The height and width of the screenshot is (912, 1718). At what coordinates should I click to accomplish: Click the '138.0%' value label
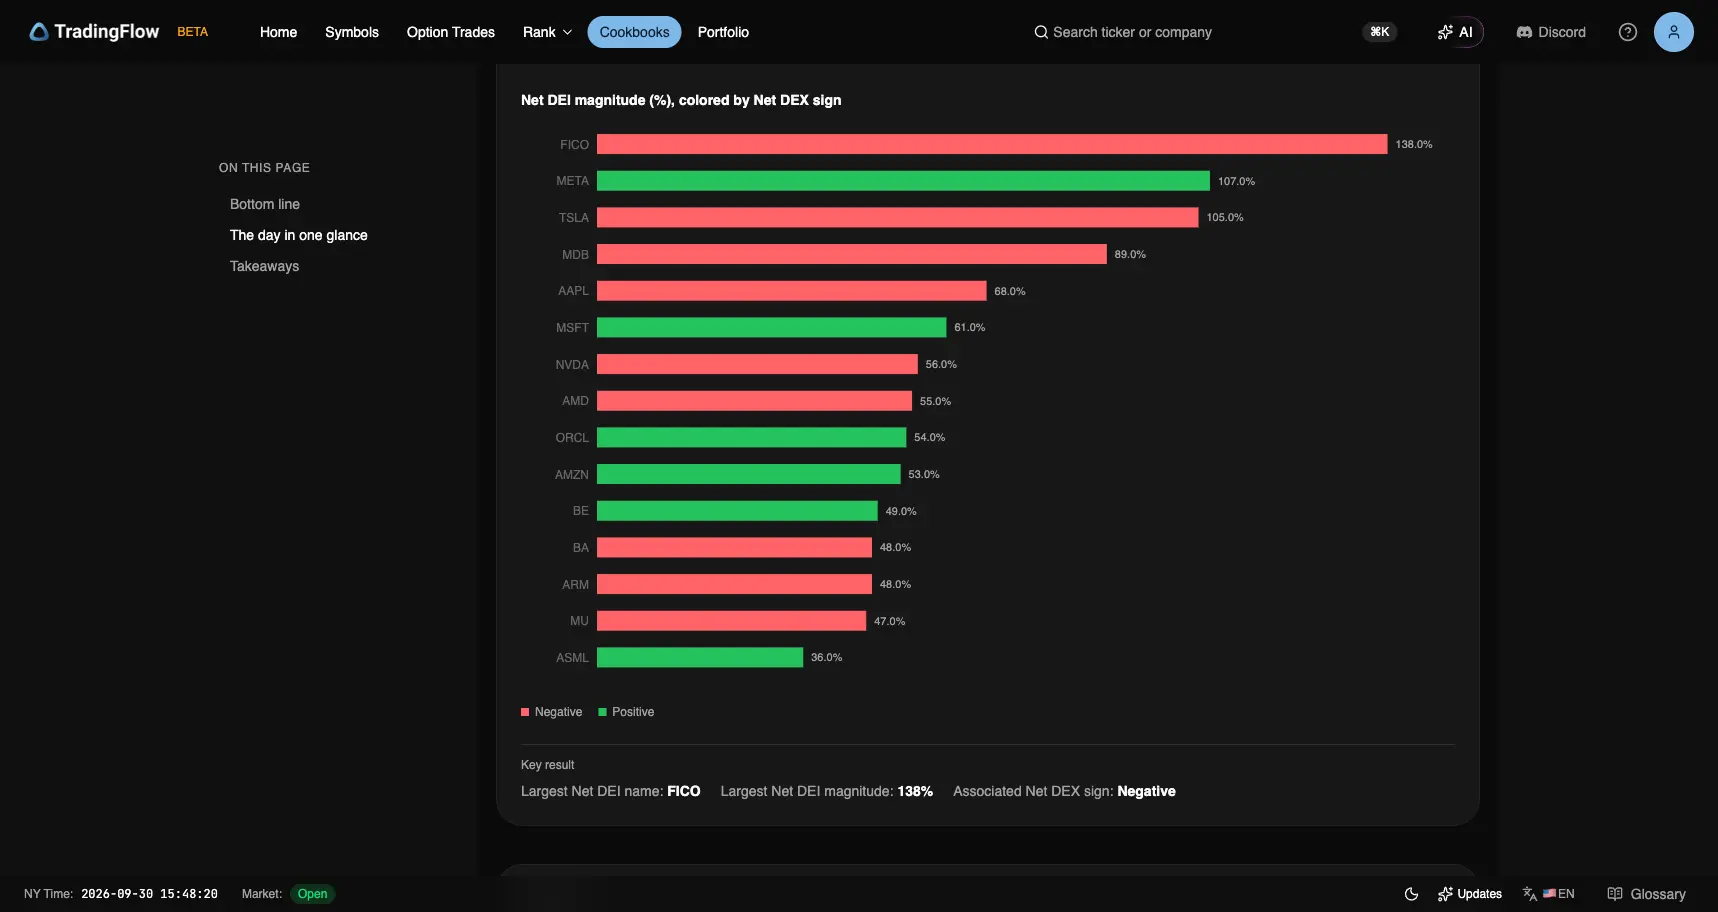1414,144
